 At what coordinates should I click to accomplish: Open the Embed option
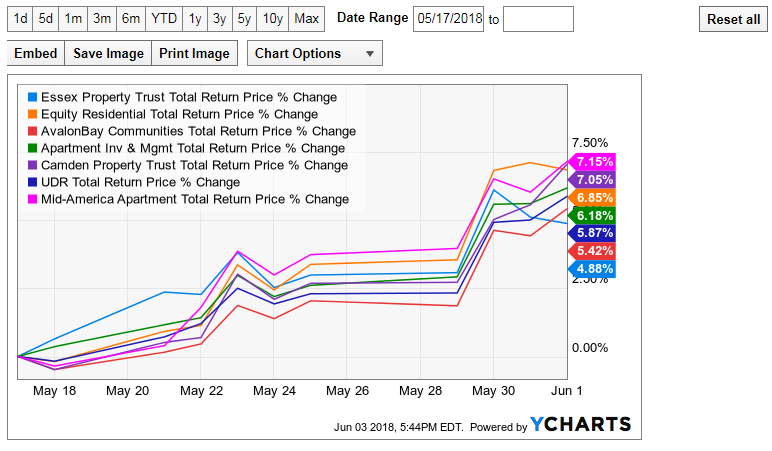click(35, 53)
